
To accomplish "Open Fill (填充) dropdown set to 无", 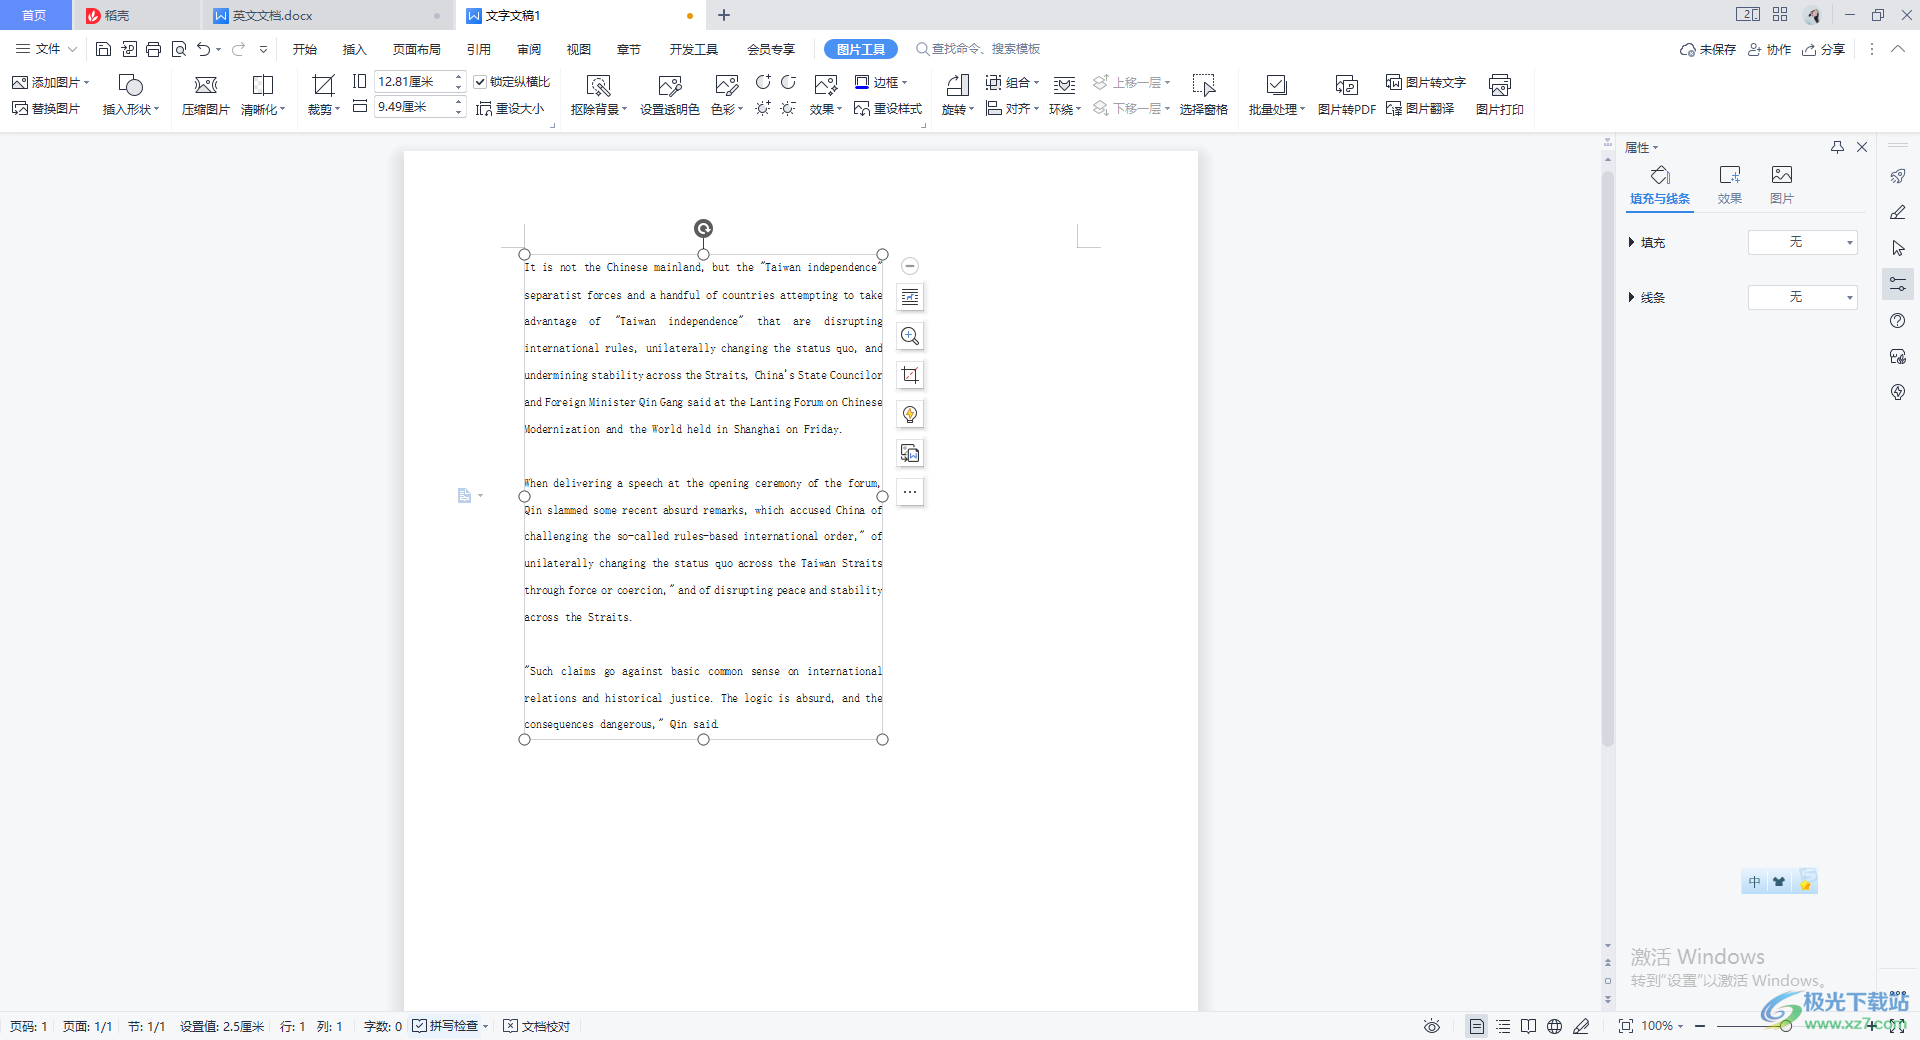I will (1802, 242).
